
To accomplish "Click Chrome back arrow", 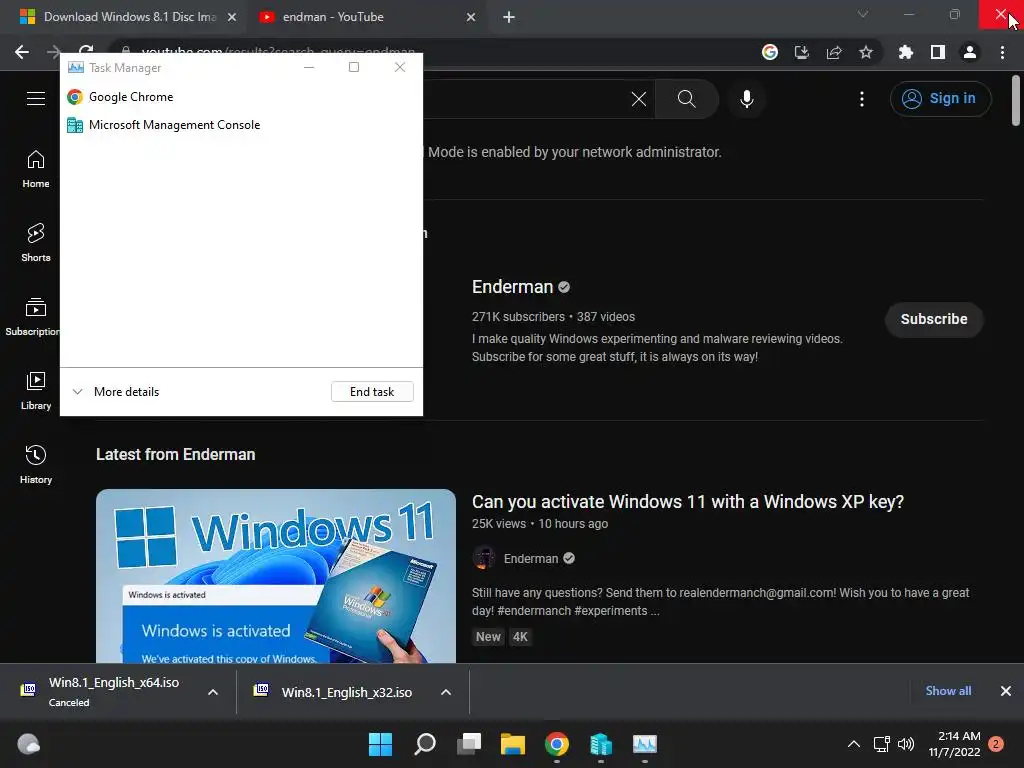I will pyautogui.click(x=22, y=52).
